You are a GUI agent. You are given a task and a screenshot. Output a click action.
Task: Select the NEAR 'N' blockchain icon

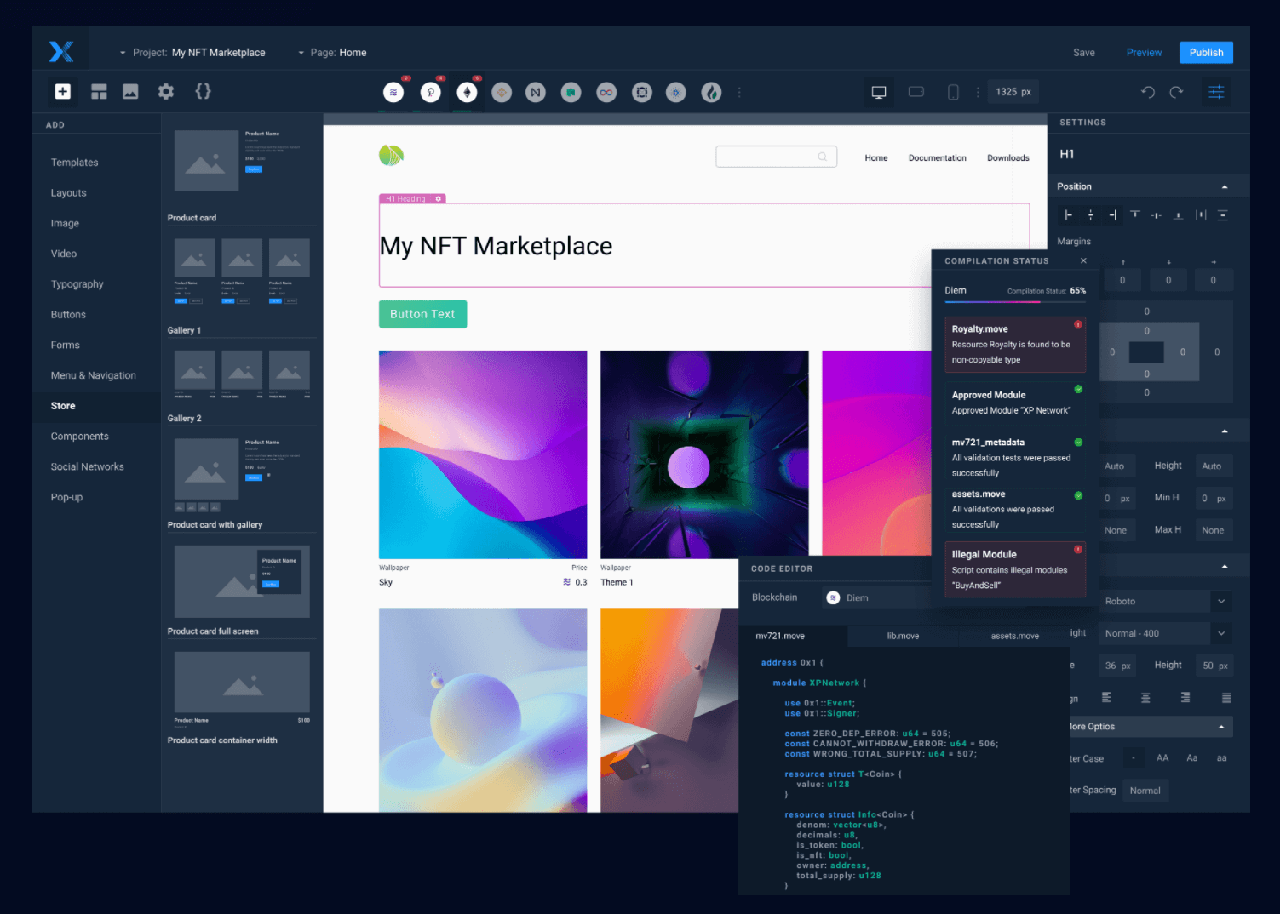[x=537, y=92]
